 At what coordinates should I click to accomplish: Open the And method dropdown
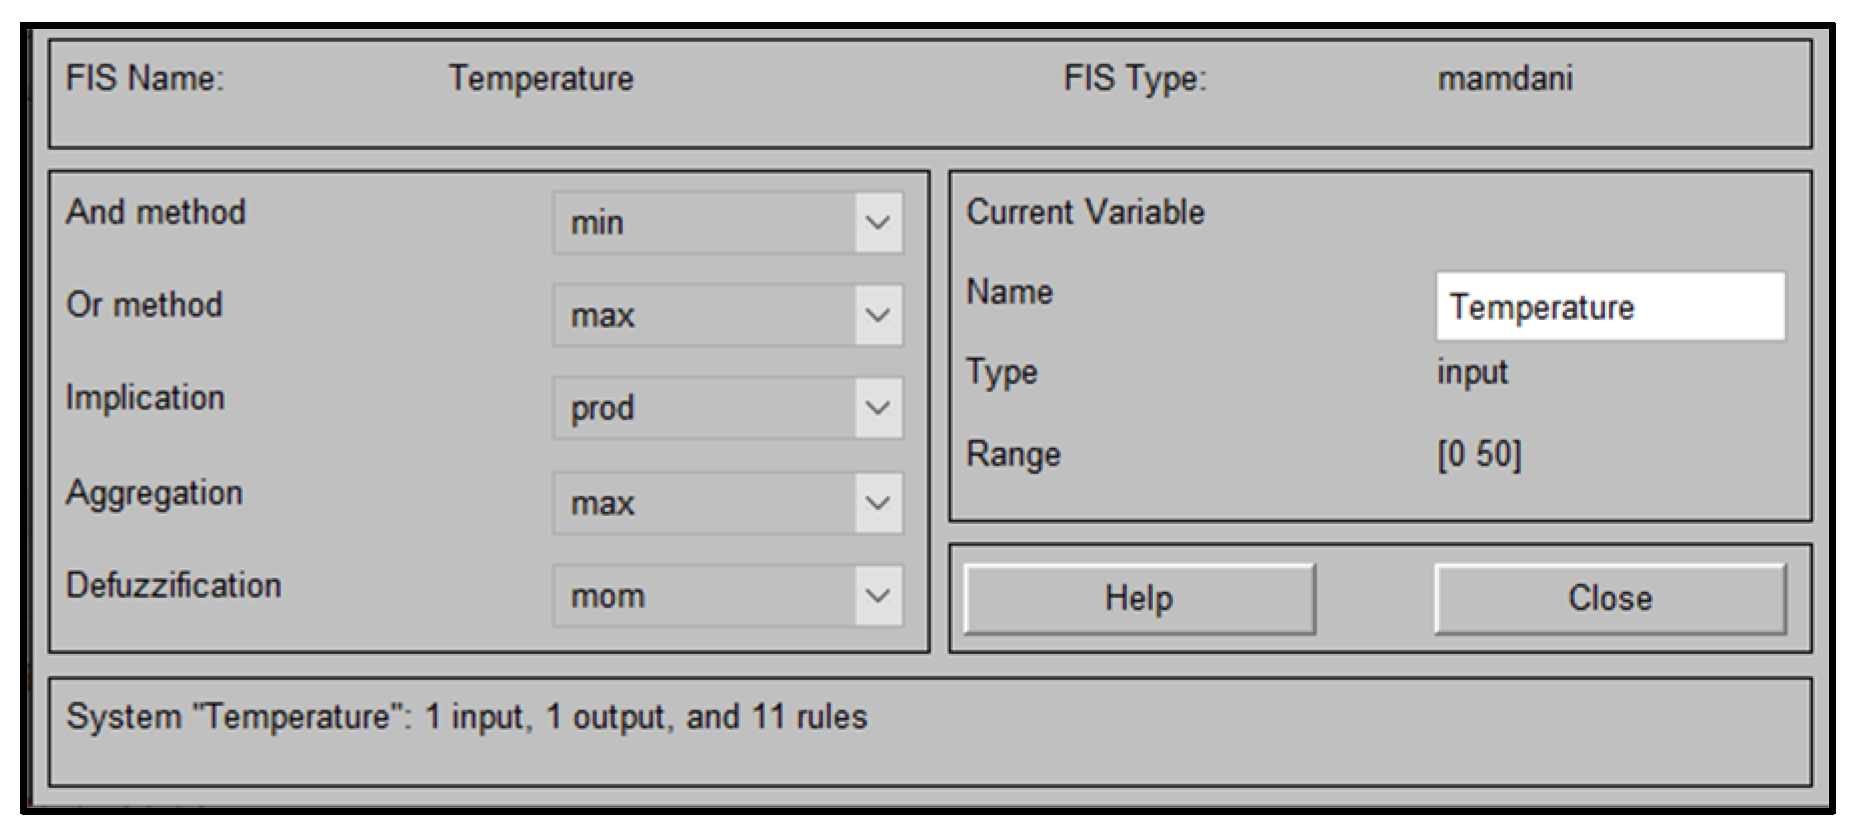pos(727,222)
